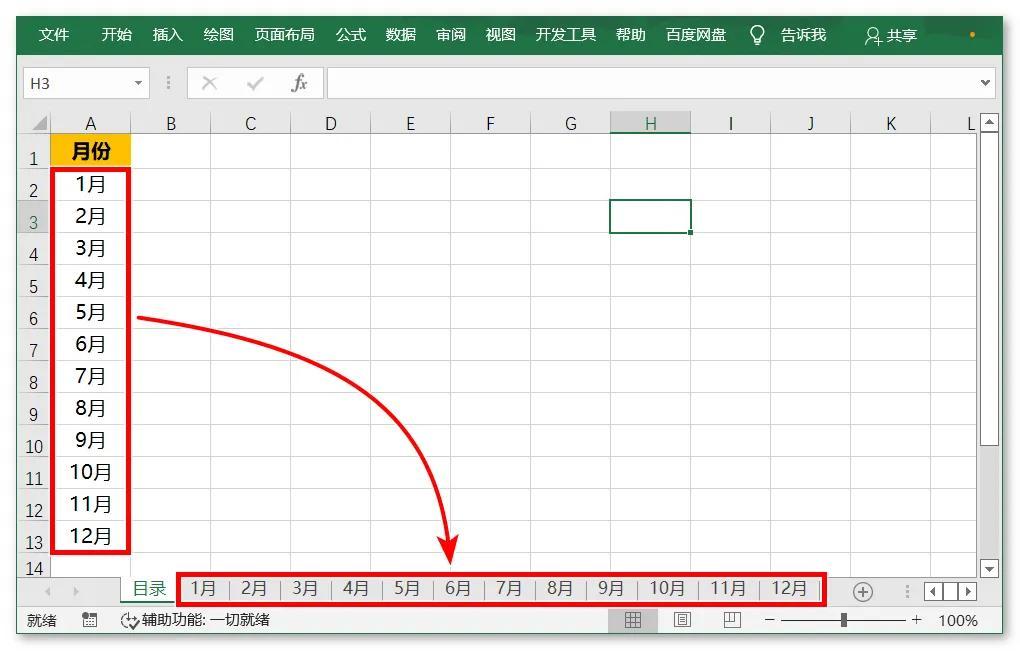Switch to the 3月 sheet tab

pyautogui.click(x=304, y=589)
